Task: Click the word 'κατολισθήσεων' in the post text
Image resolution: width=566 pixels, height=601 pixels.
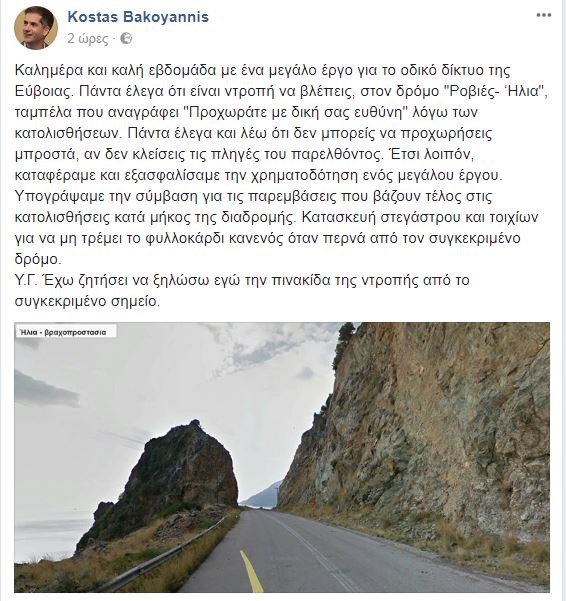Action: (69, 133)
